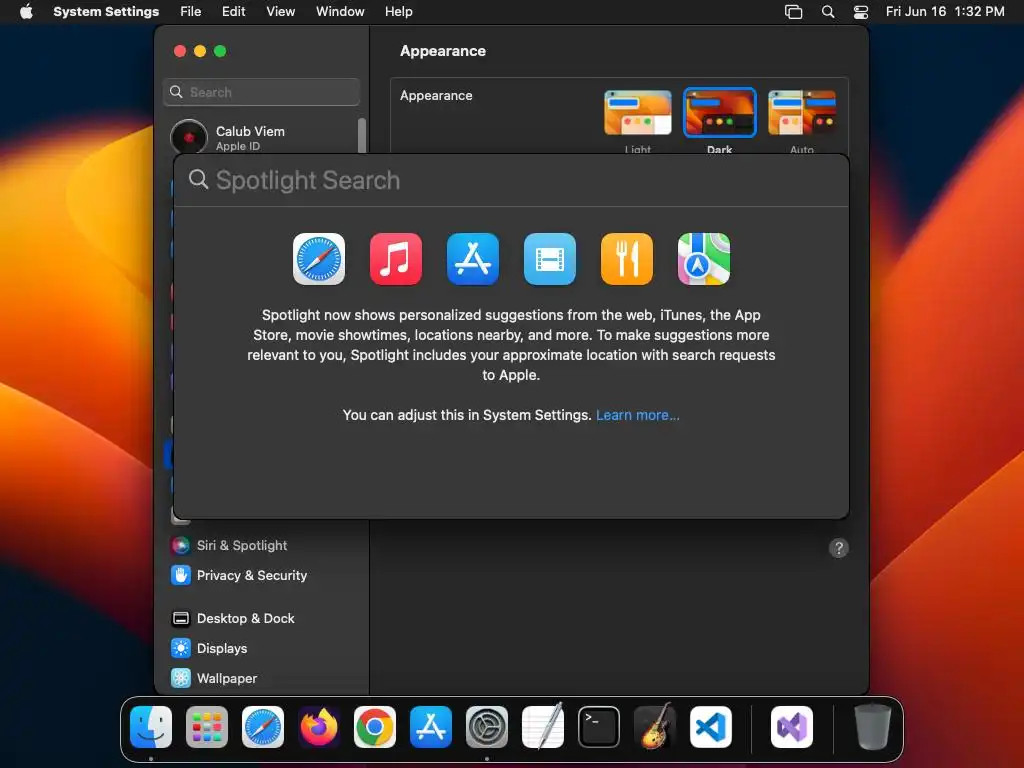Click the Stage Manager menu bar icon
Screen dimensions: 1024x768
[793, 12]
